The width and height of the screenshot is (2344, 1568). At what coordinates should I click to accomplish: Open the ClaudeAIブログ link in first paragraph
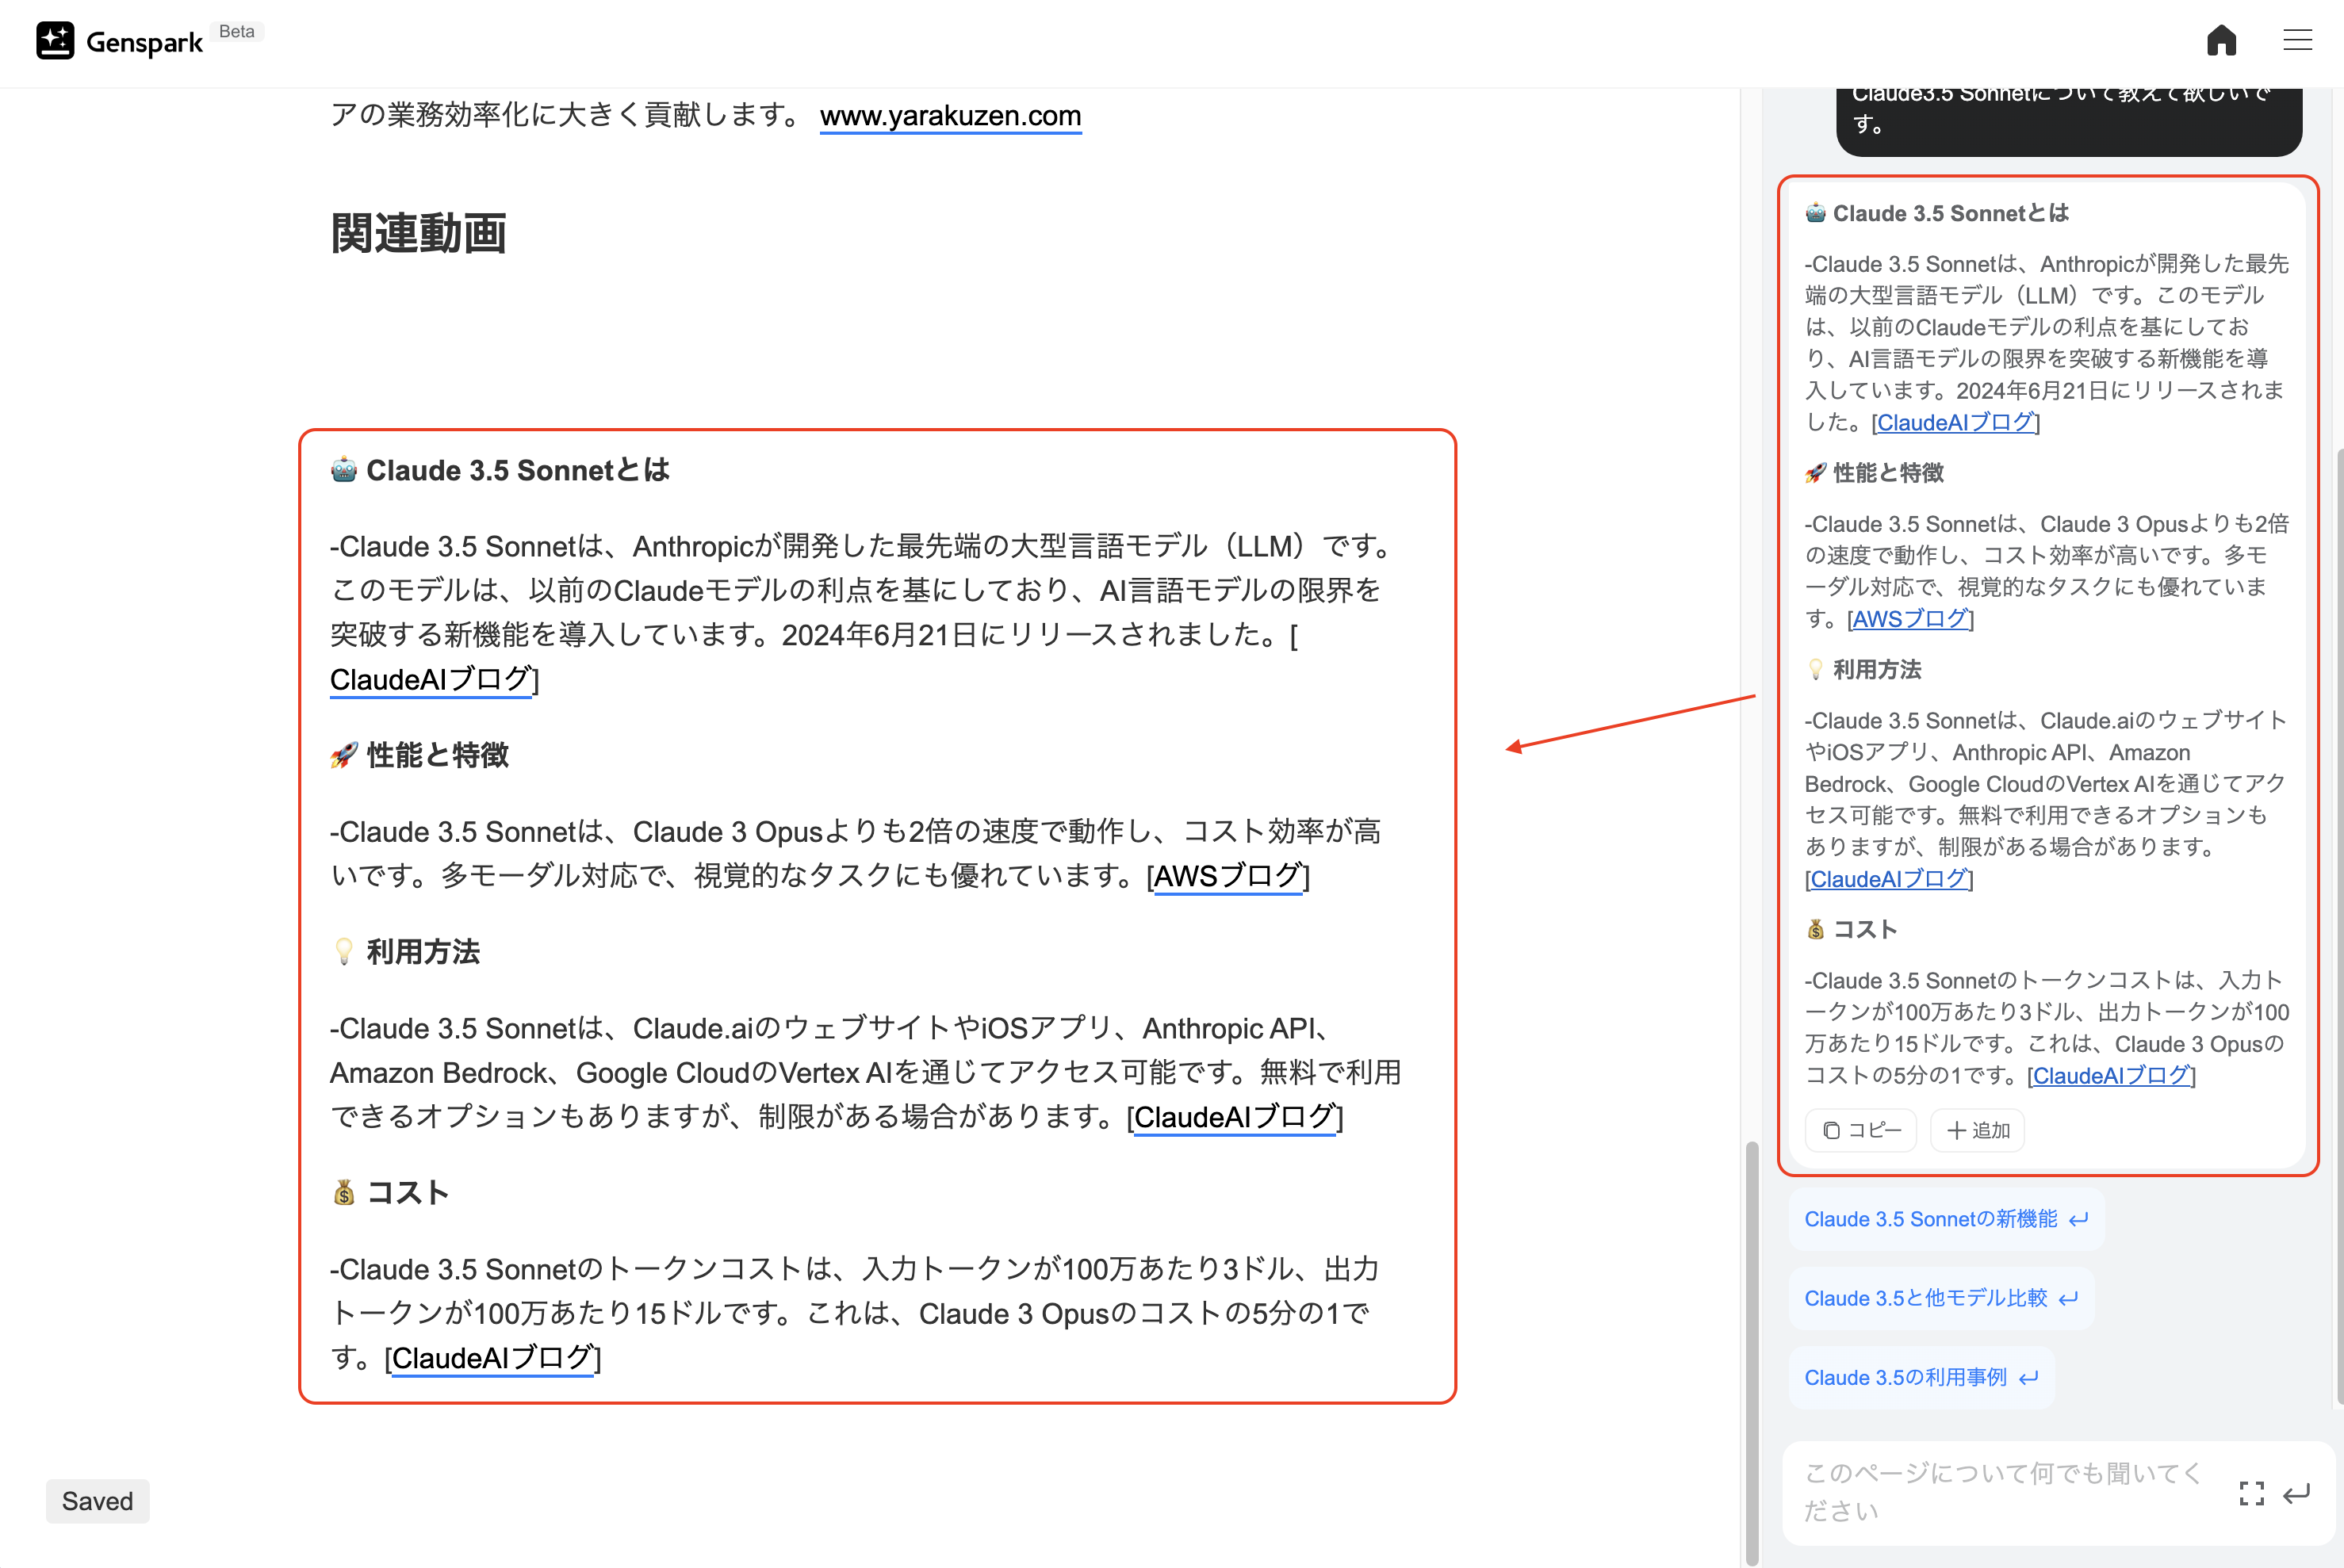(x=430, y=679)
